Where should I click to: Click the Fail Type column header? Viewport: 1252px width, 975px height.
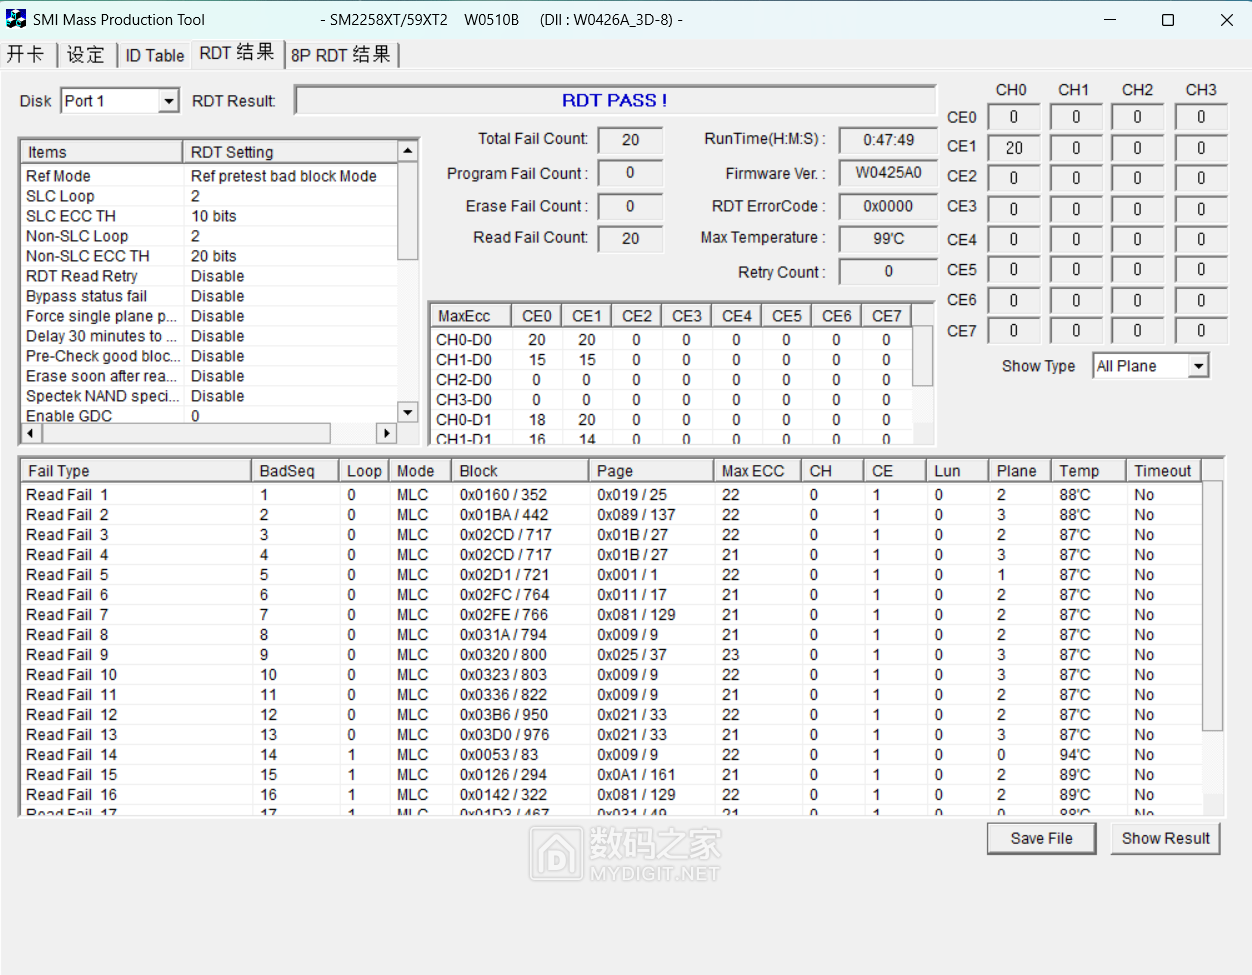136,471
